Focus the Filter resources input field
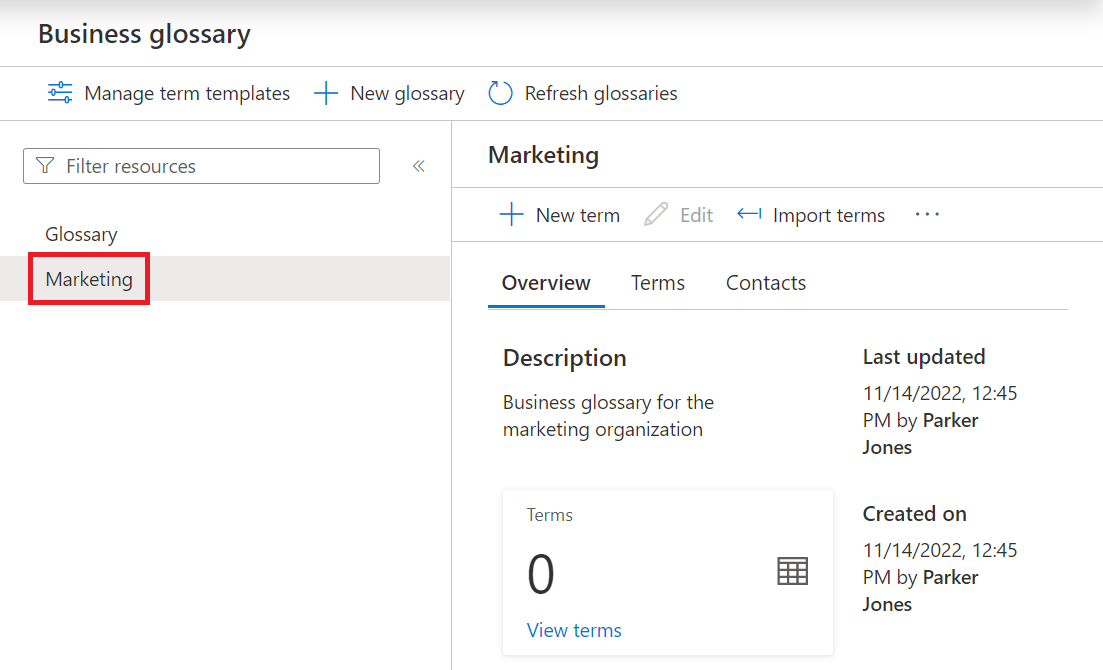 215,166
